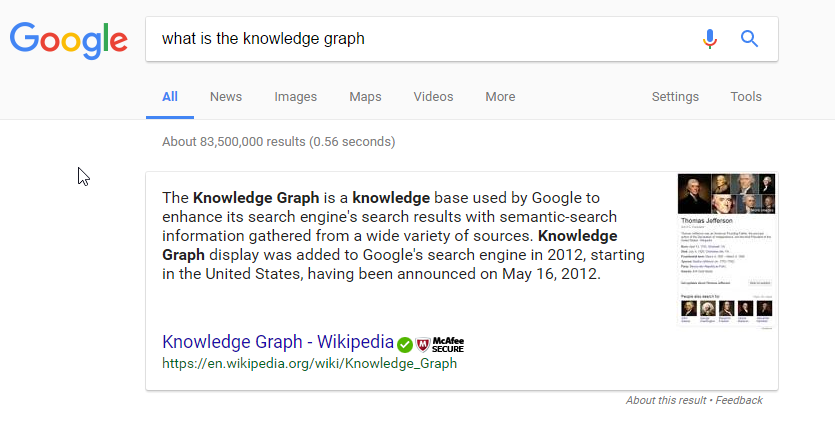Open the Knowledge Graph - Wikipedia link

277,342
